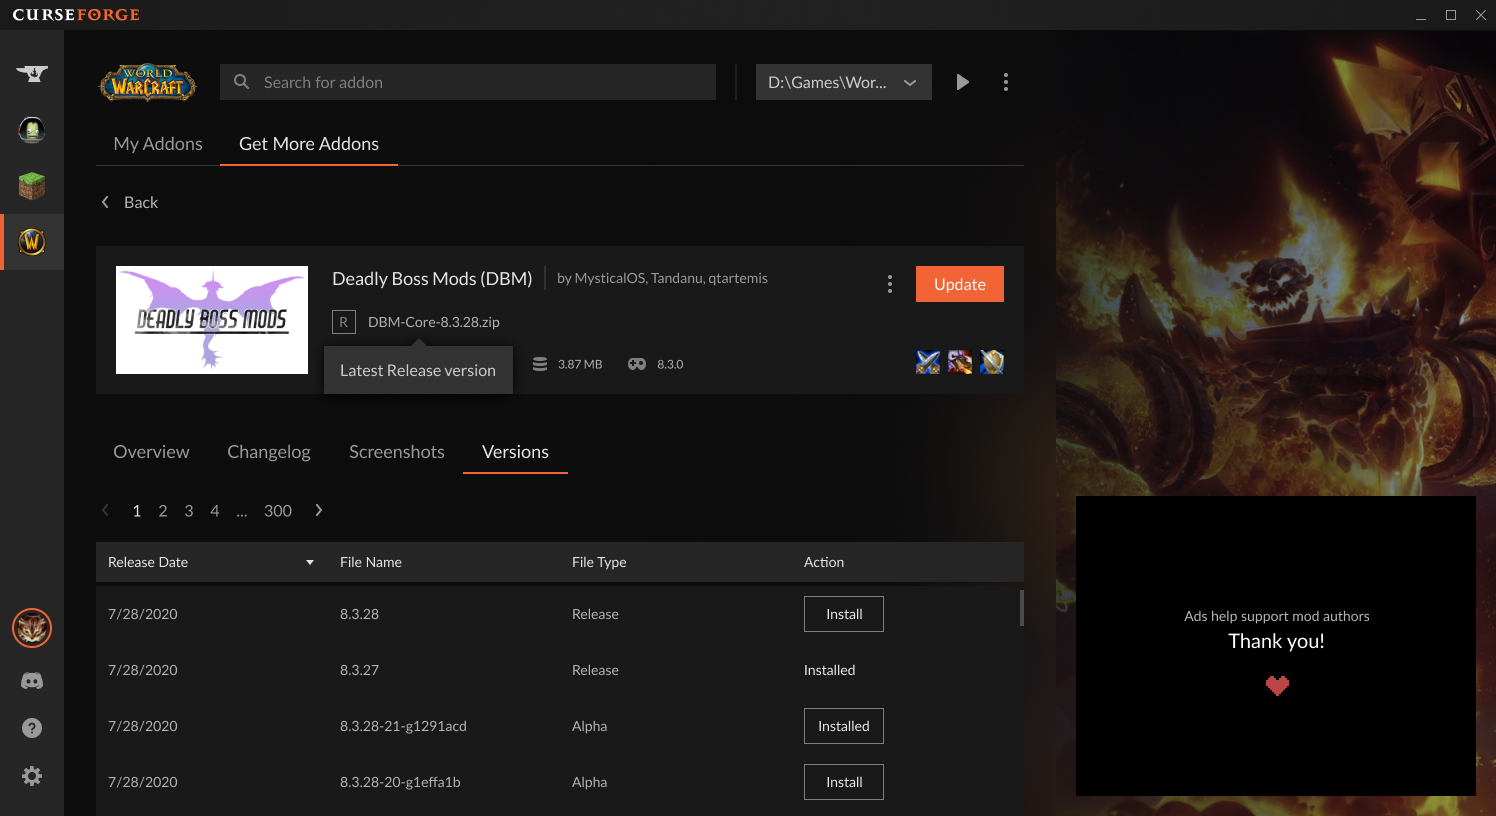Go to versions page 4

coord(214,511)
